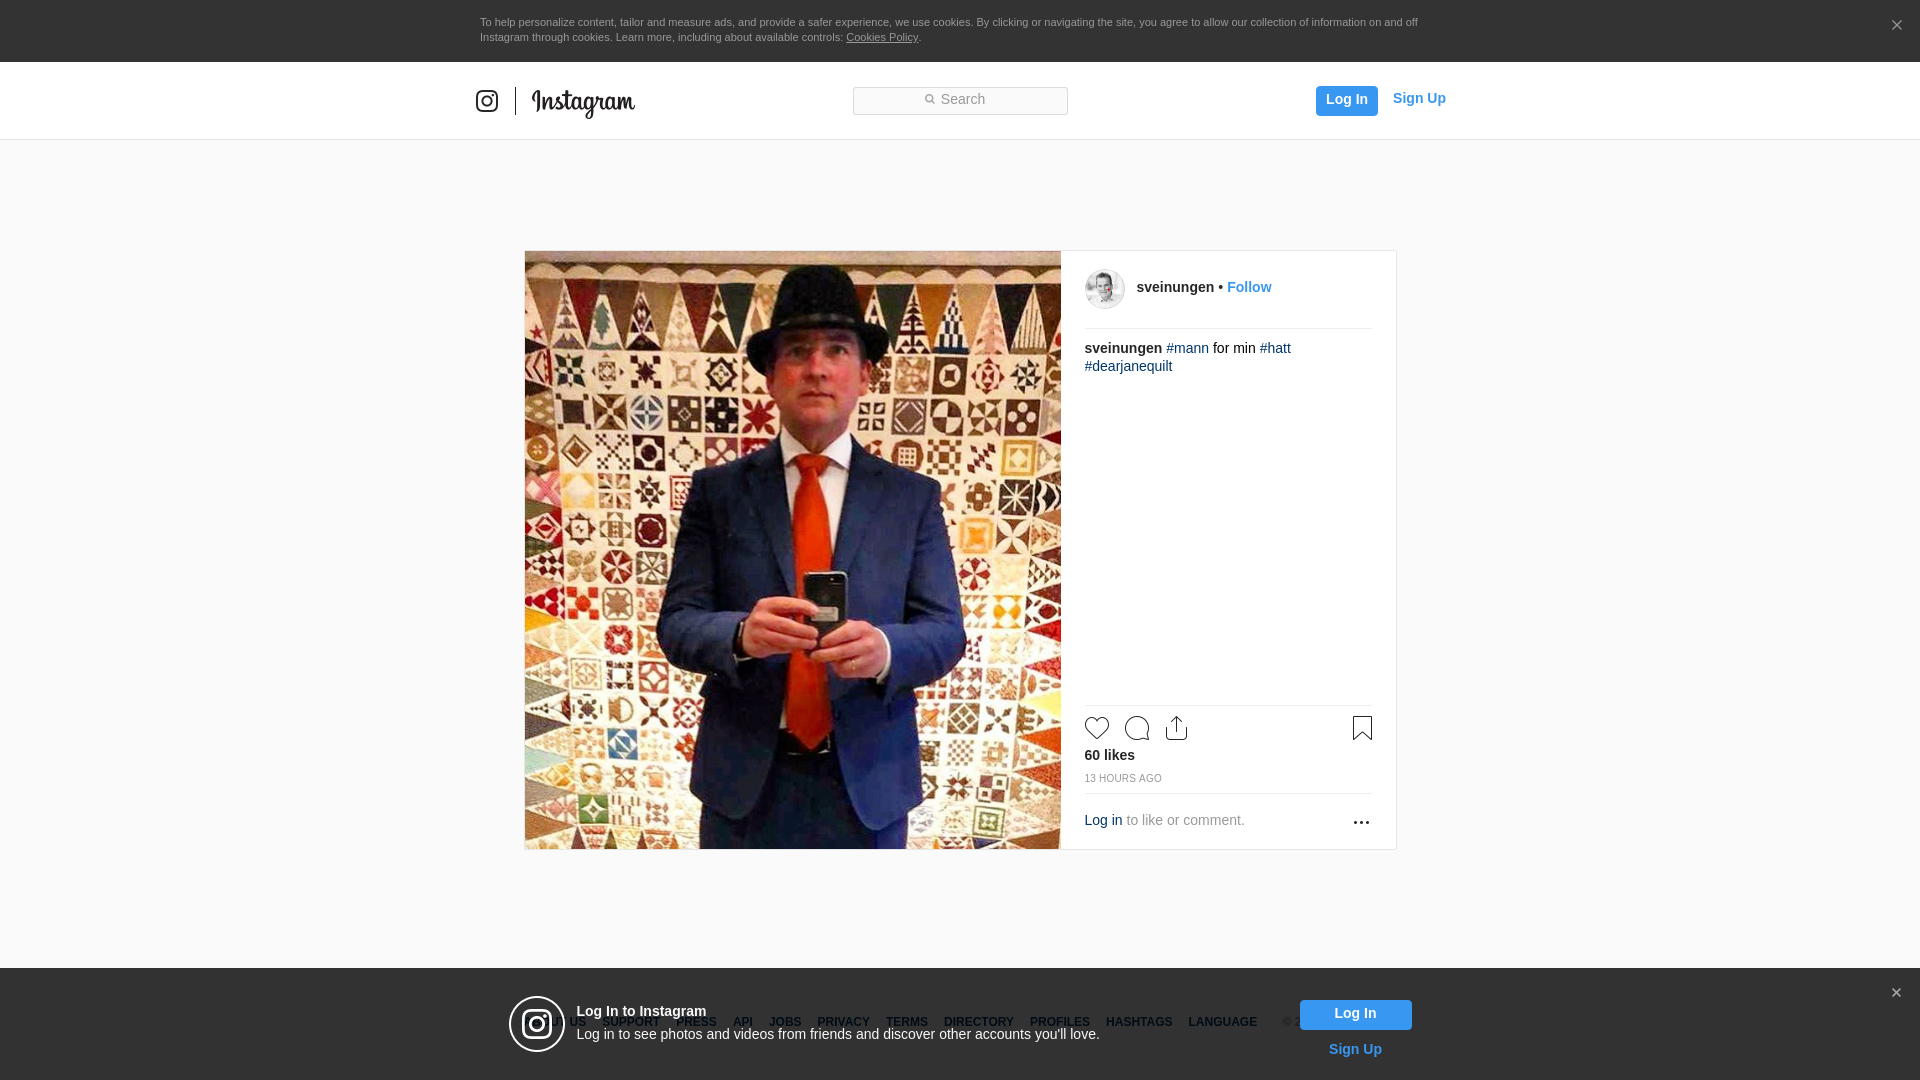Focus the Search input field

pyautogui.click(x=960, y=100)
